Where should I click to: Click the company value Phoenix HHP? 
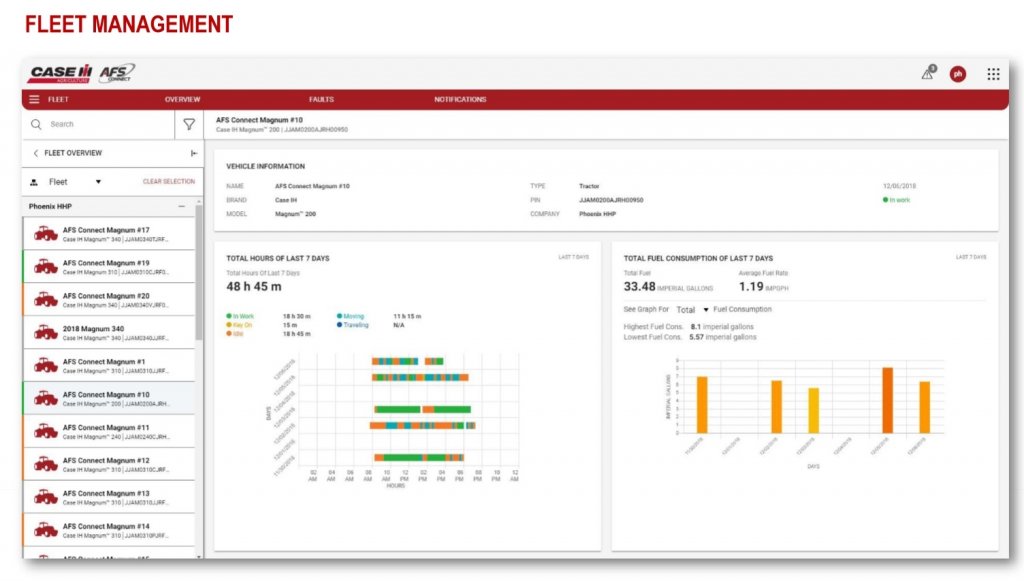[x=598, y=214]
